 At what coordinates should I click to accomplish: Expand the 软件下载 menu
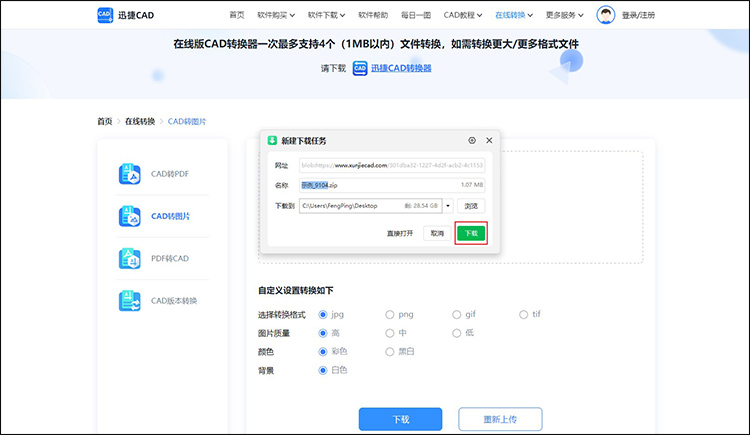coord(326,15)
